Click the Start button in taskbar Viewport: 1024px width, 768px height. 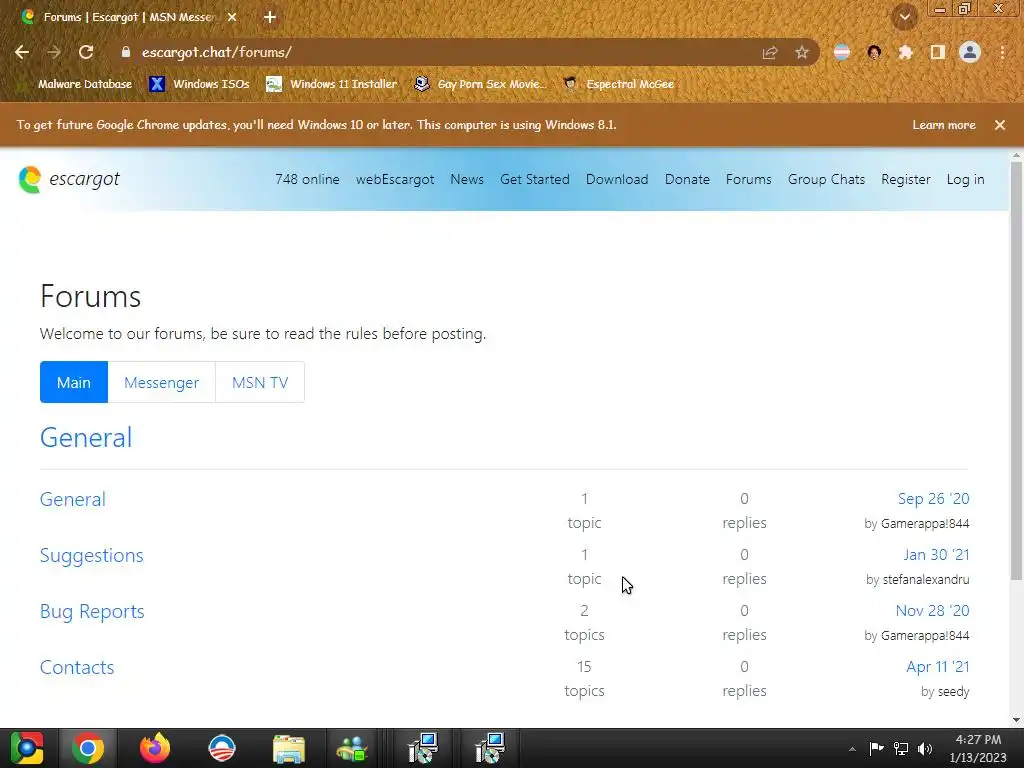[26, 748]
